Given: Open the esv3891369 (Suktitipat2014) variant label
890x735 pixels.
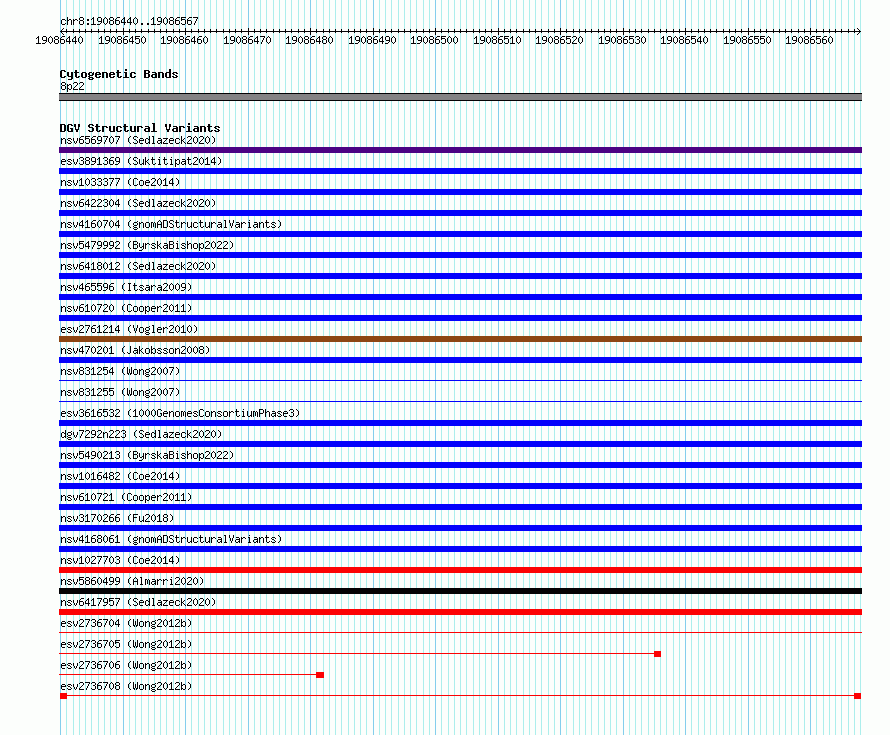Looking at the screenshot, I should pos(141,161).
